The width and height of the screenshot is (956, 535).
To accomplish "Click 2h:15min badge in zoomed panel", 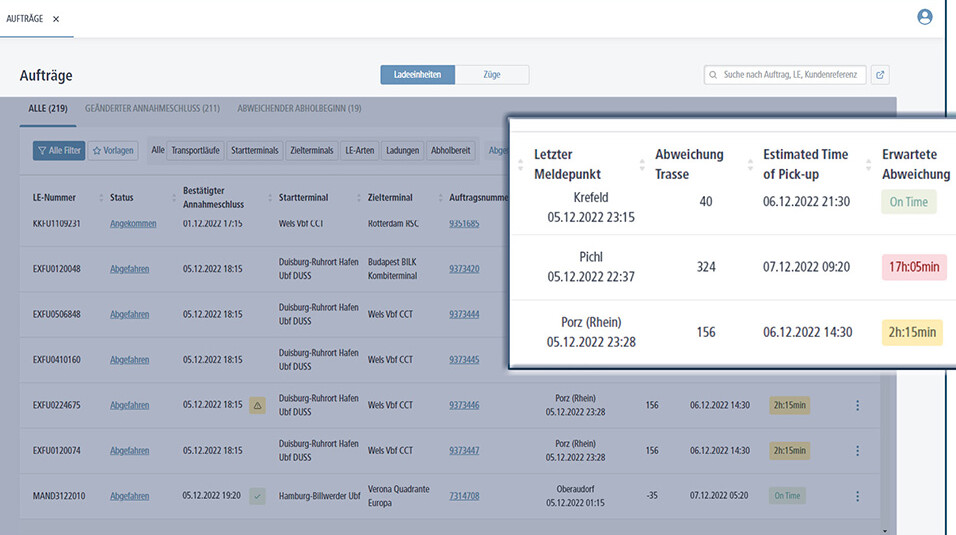I will point(912,332).
